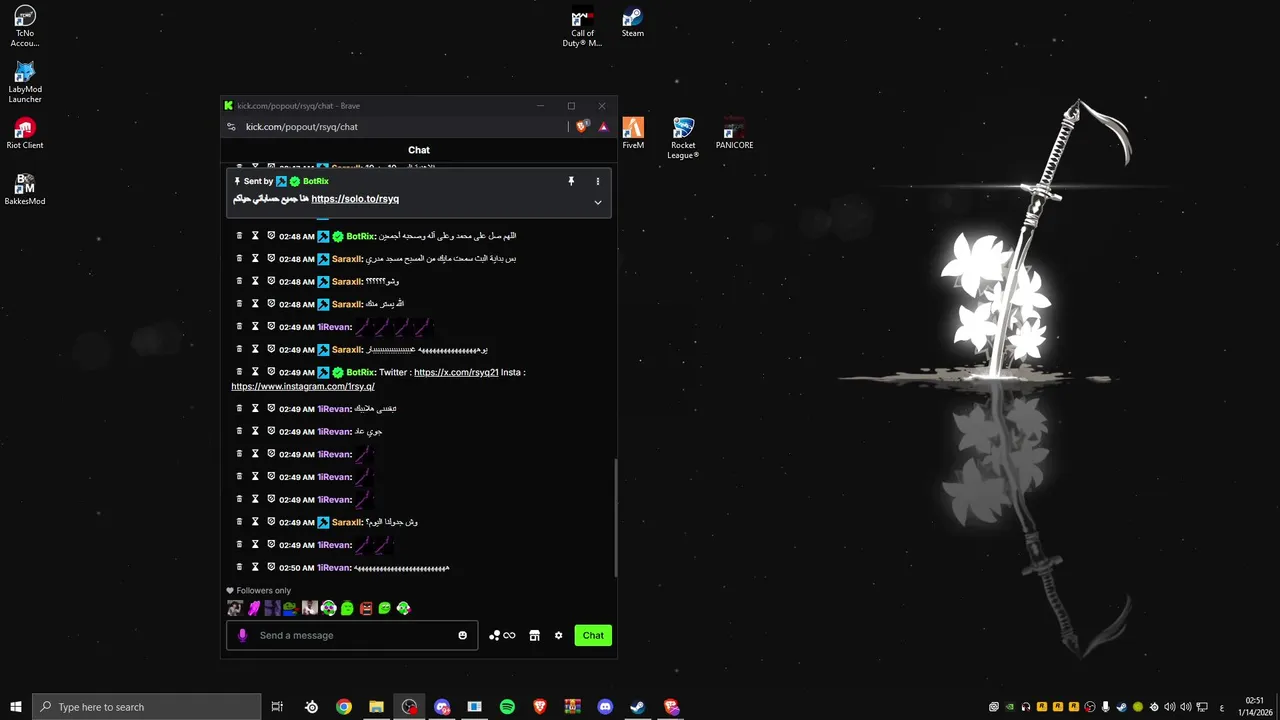Open Google Chrome from taskbar
This screenshot has height=720, width=1280.
344,707
